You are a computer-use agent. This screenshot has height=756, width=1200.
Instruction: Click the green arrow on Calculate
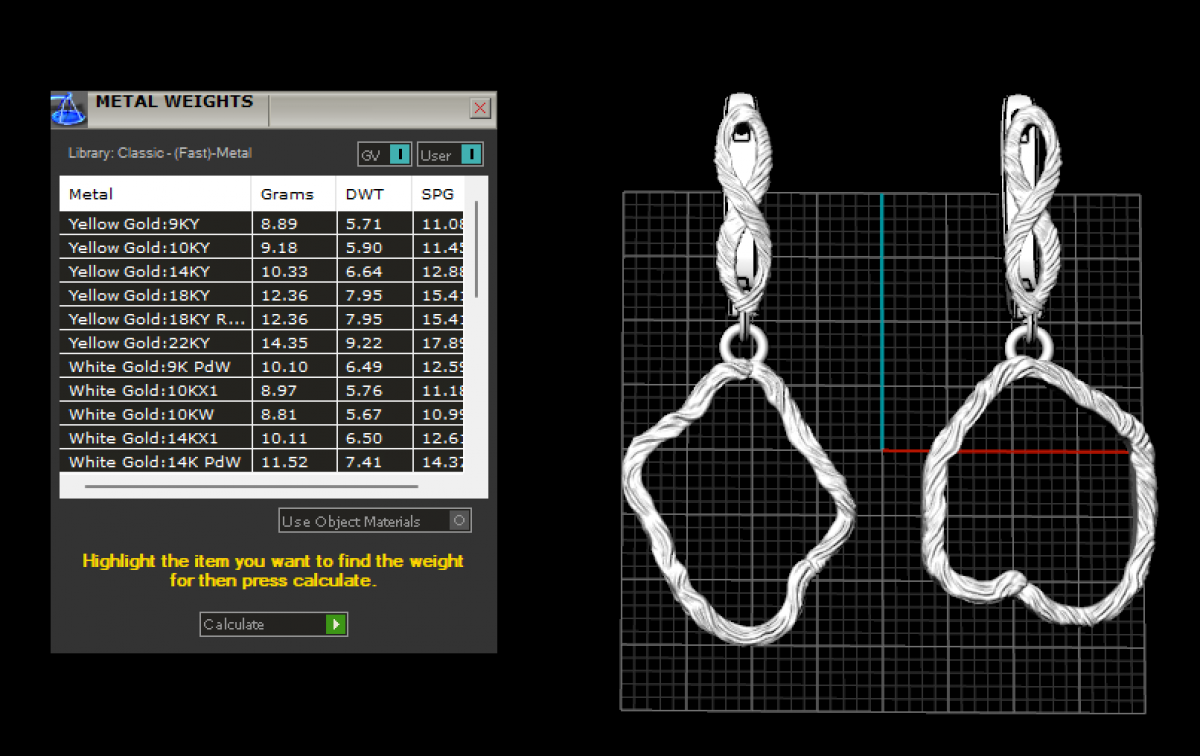coord(336,624)
